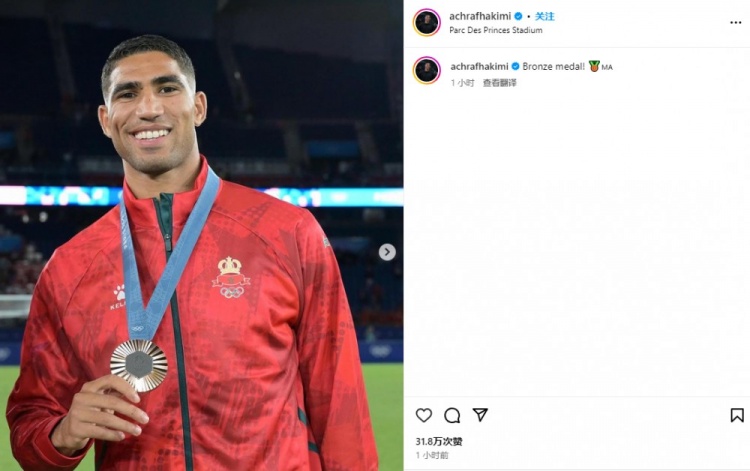Click the medal photo of the post
The image size is (750, 471).
(201, 235)
